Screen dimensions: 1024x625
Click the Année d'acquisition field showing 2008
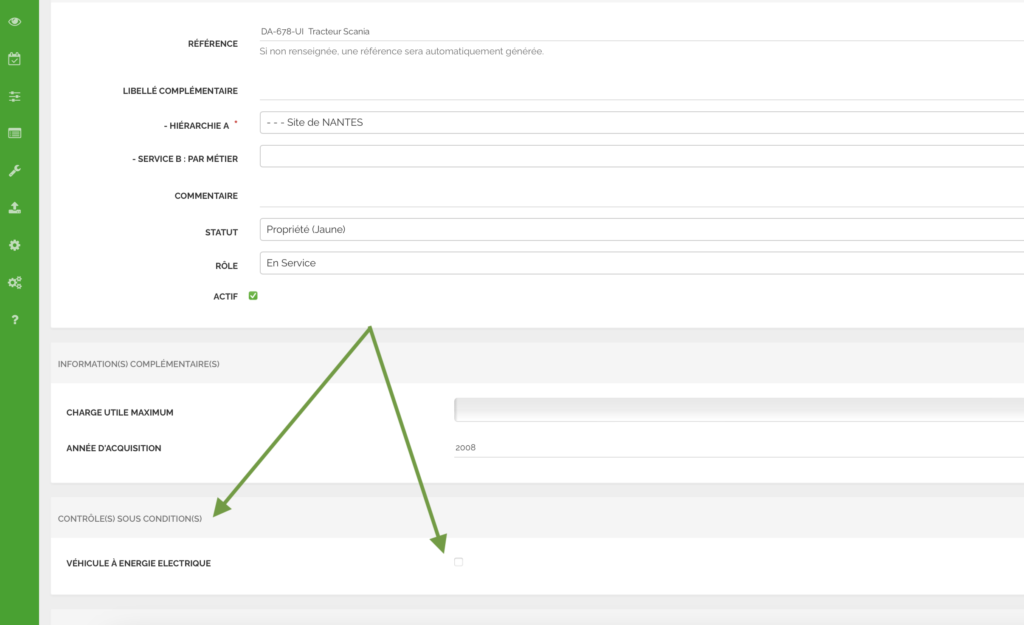(738, 448)
